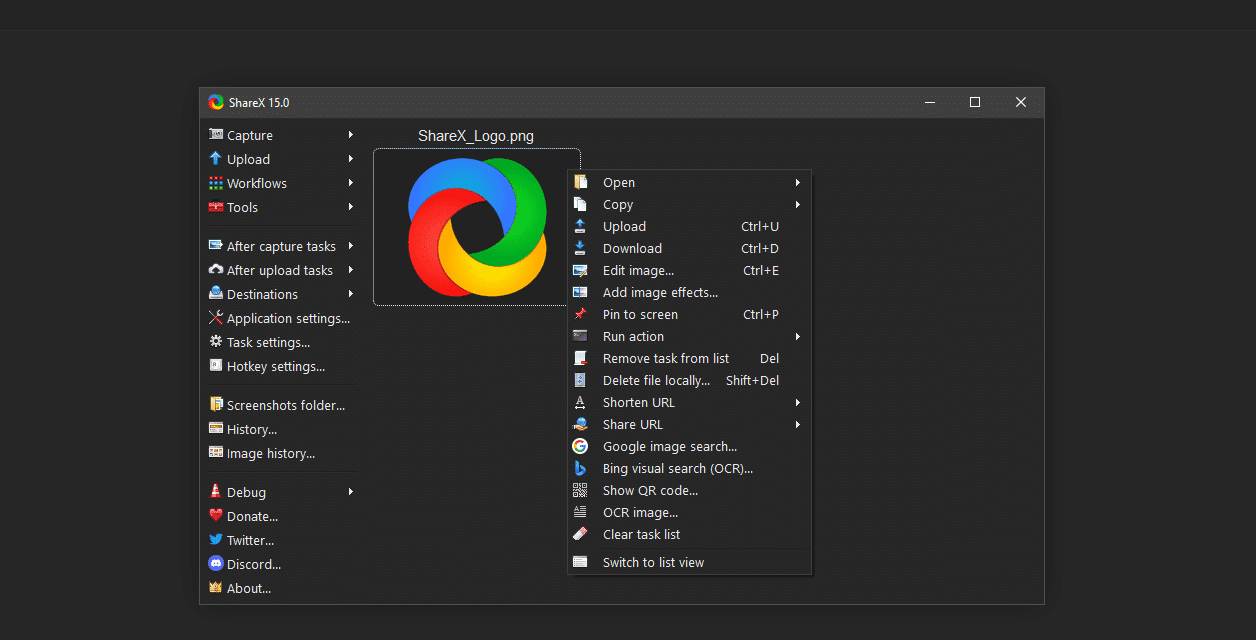Viewport: 1256px width, 640px height.
Task: Select the ShareX_Logo.png thumbnail
Action: click(477, 227)
